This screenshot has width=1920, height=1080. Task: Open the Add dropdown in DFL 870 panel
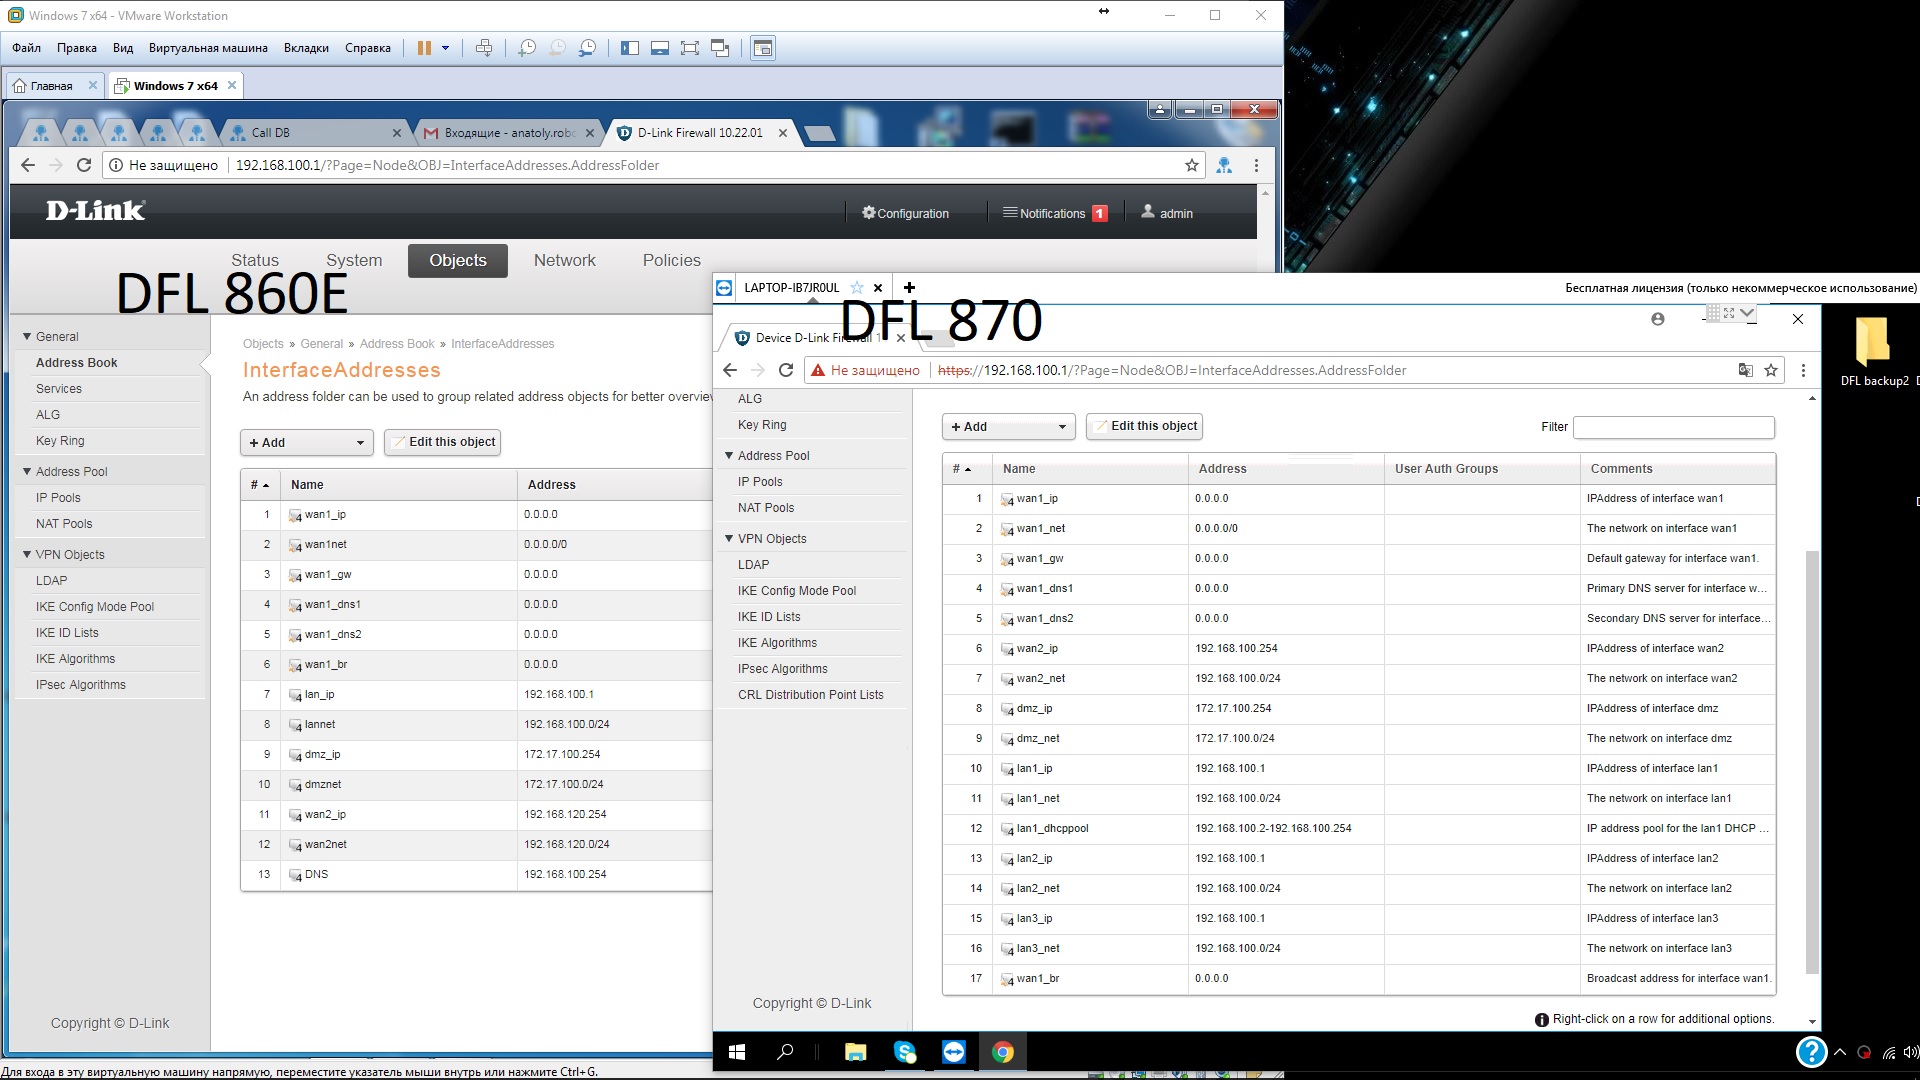[1008, 426]
